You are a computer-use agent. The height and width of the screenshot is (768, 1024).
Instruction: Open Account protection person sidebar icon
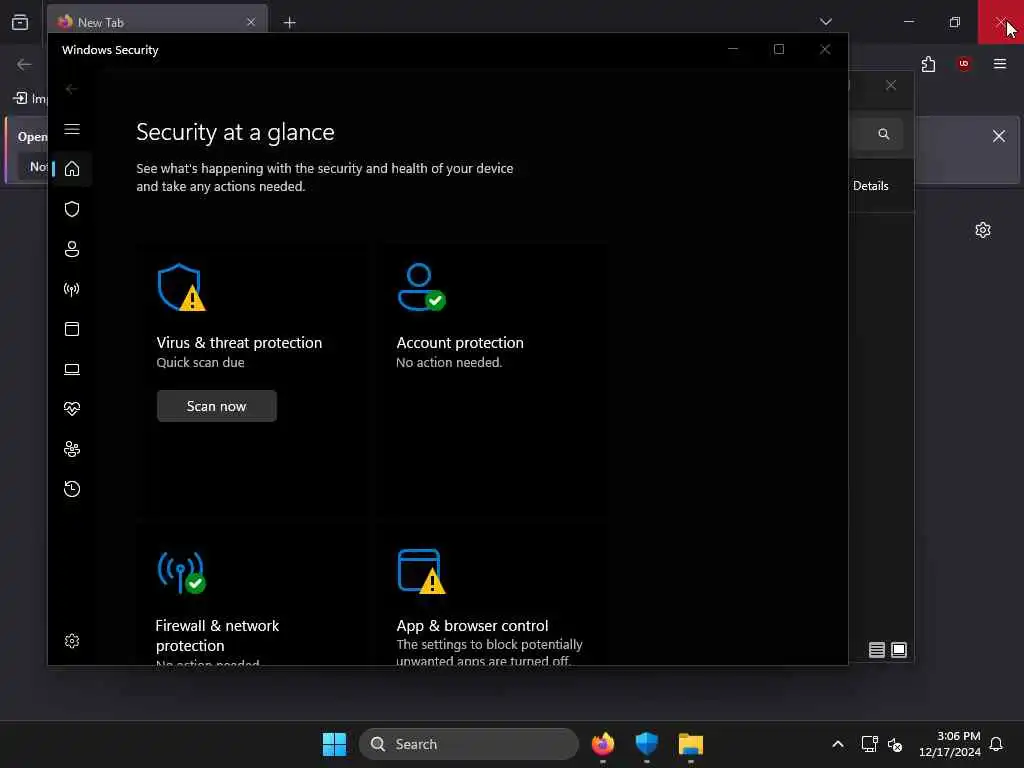(72, 249)
